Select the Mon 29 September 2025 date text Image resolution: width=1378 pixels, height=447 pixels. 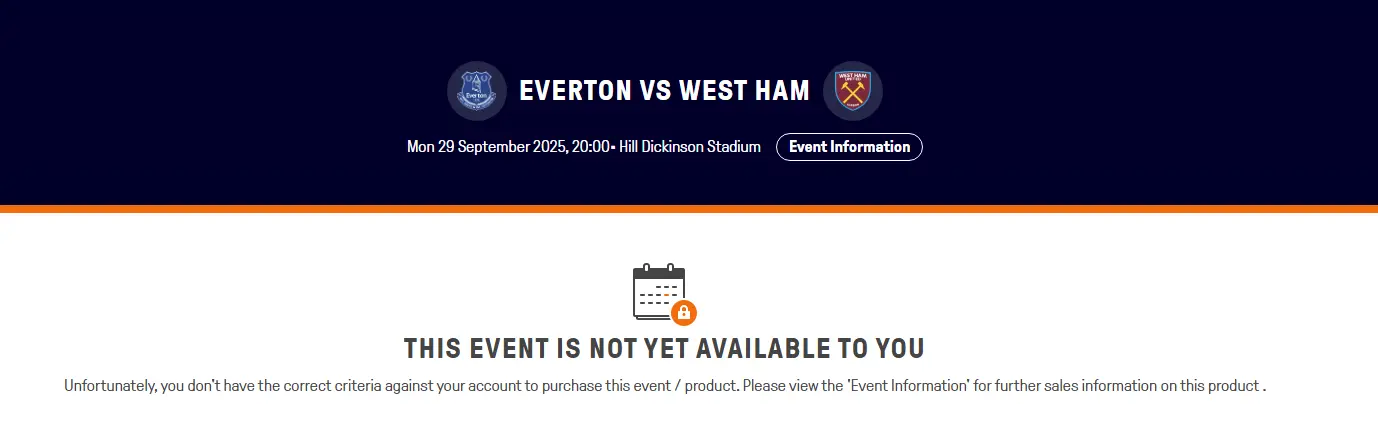coord(485,147)
